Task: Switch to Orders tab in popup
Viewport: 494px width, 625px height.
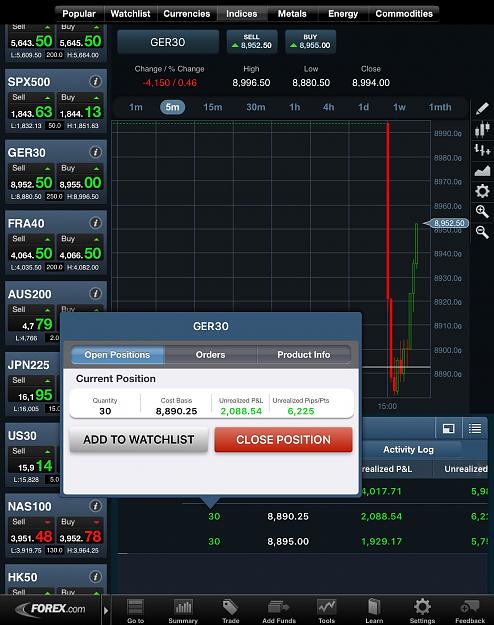Action: (211, 354)
